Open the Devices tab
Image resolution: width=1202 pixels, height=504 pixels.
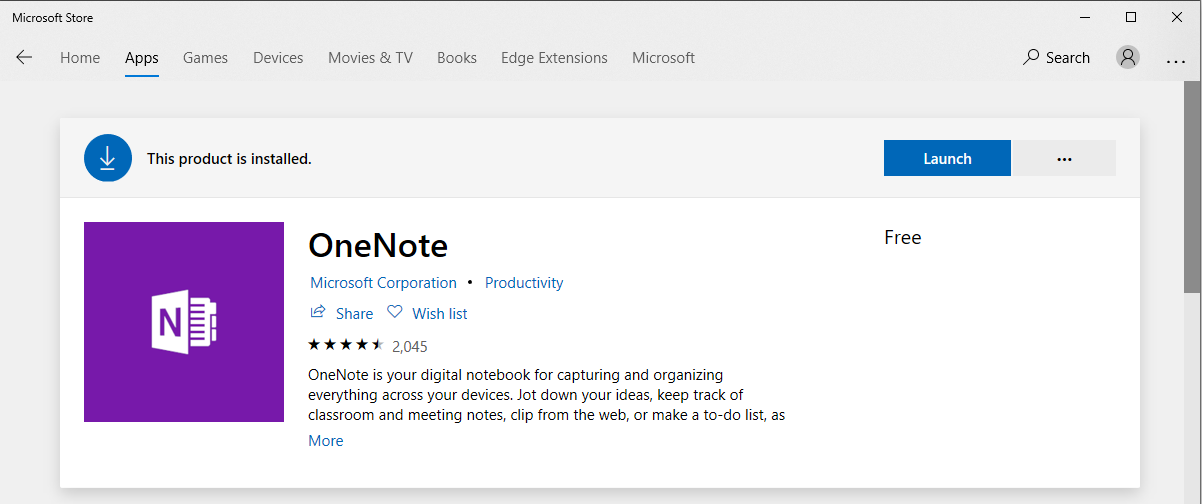pos(278,58)
